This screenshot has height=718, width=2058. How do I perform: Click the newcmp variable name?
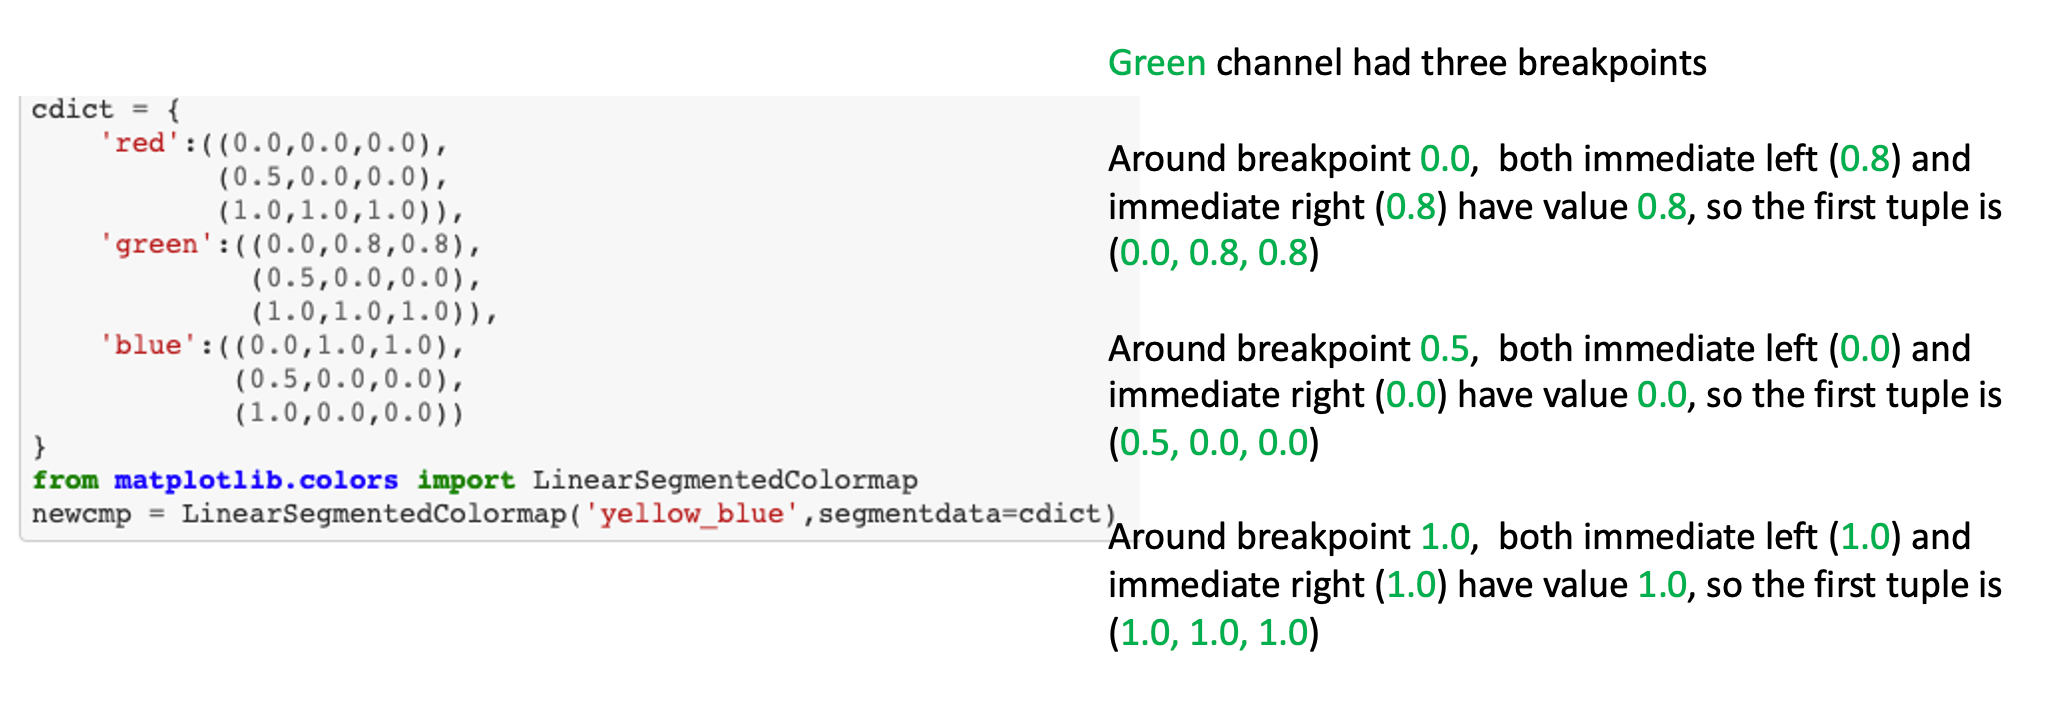(81, 514)
